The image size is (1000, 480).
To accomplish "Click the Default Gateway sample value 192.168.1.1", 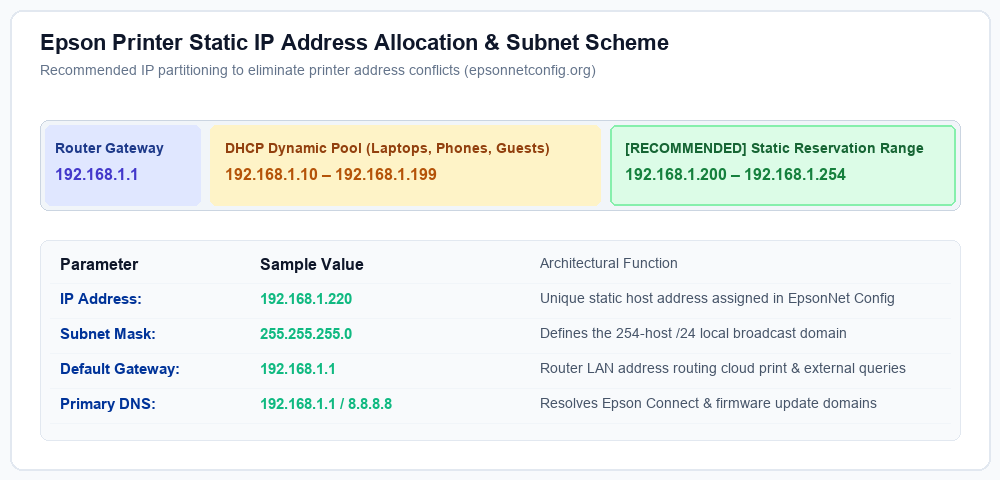I will 298,368.
